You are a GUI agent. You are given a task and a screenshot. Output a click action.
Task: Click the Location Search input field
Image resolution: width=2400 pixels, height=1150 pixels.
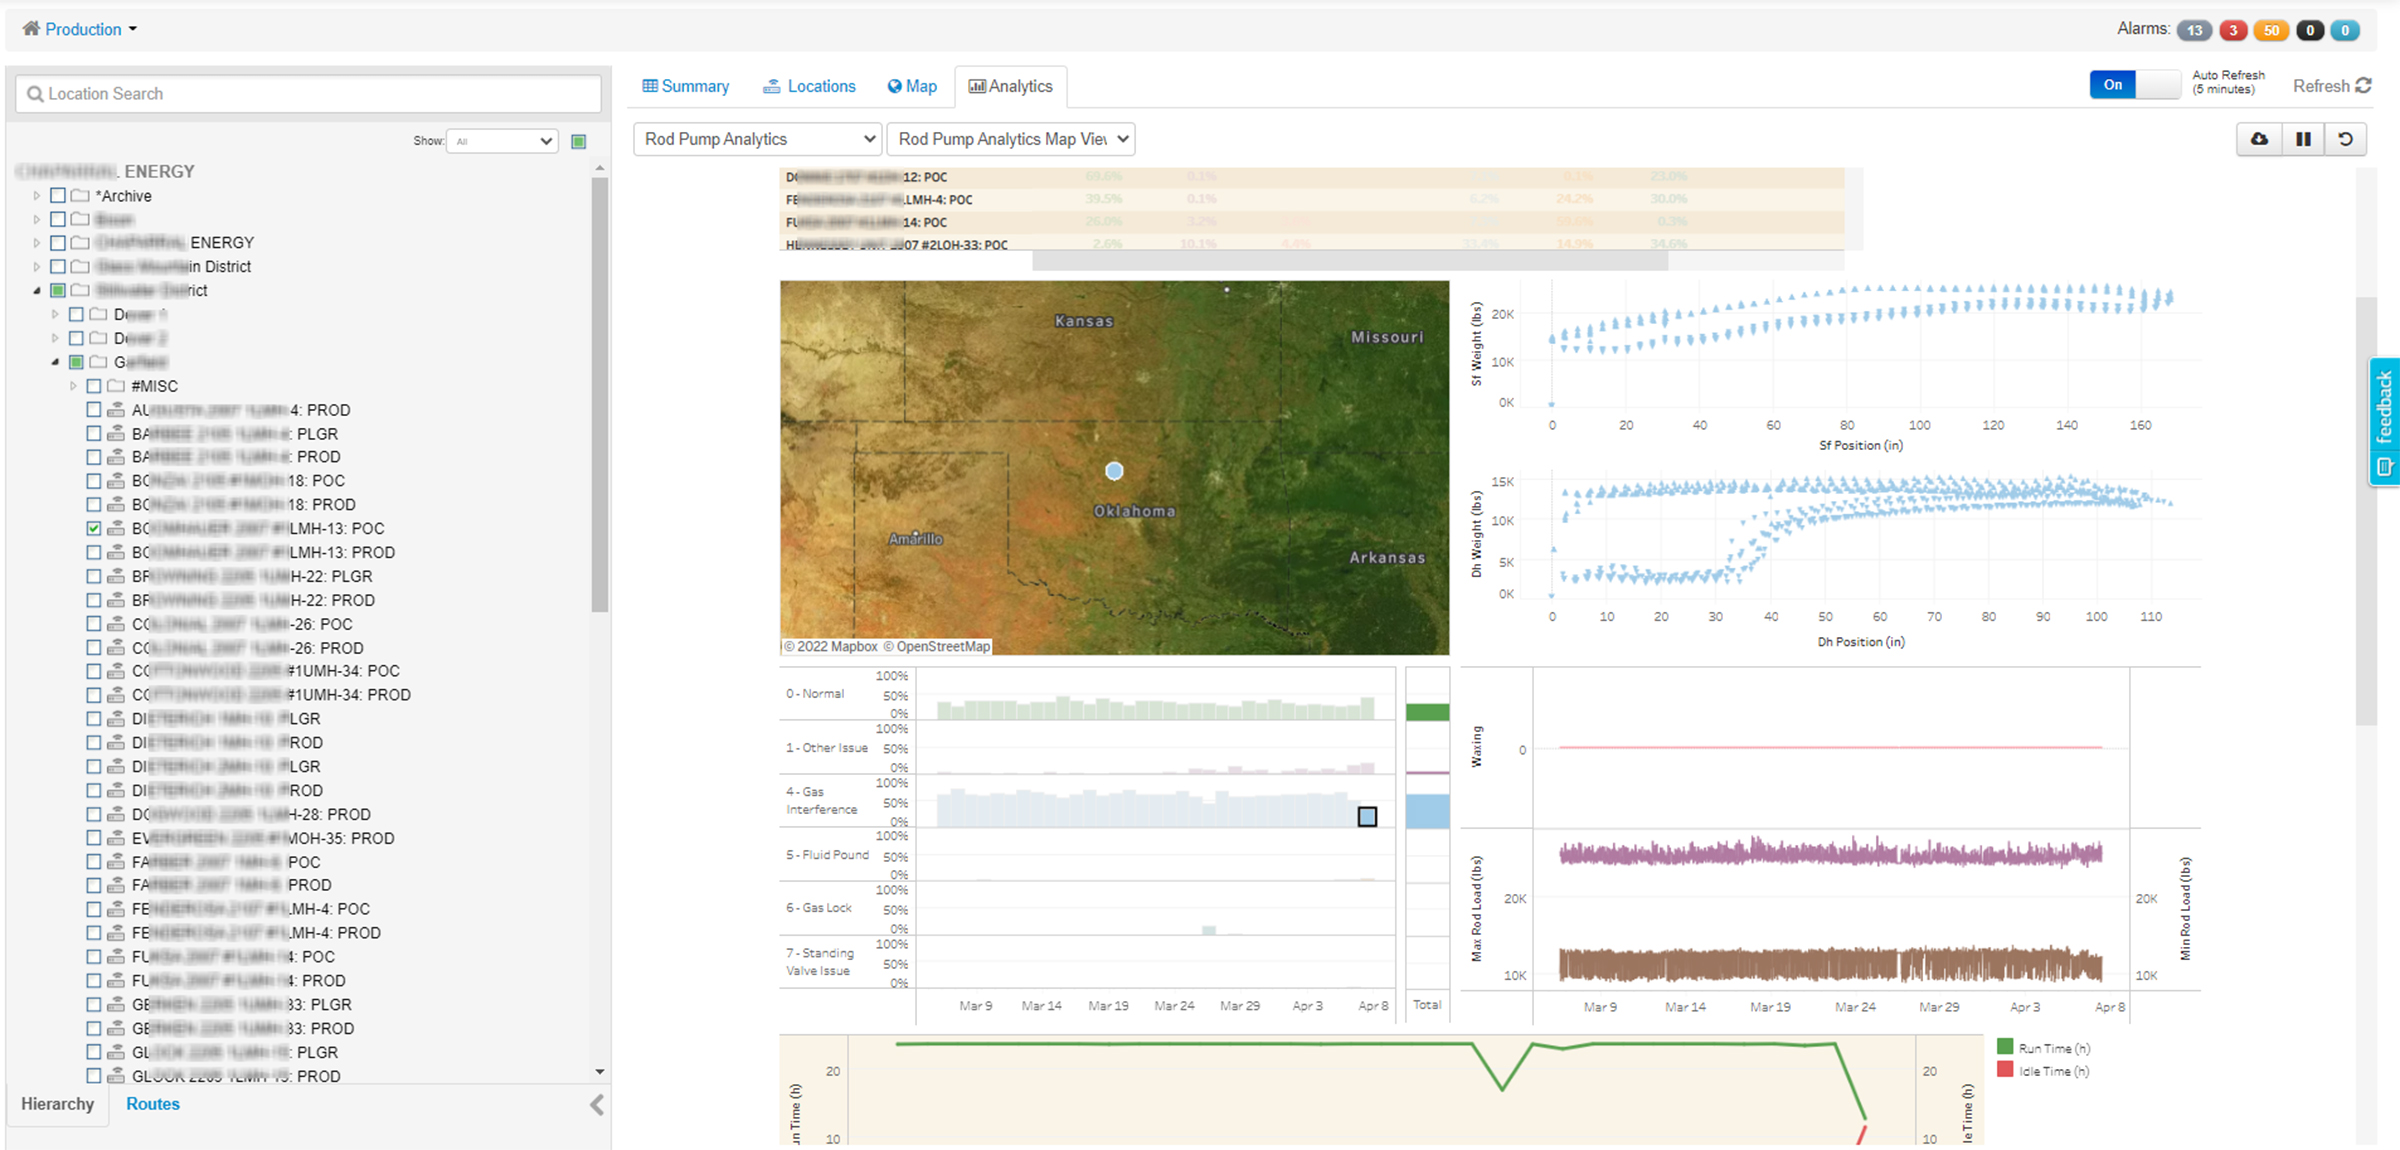tap(308, 94)
